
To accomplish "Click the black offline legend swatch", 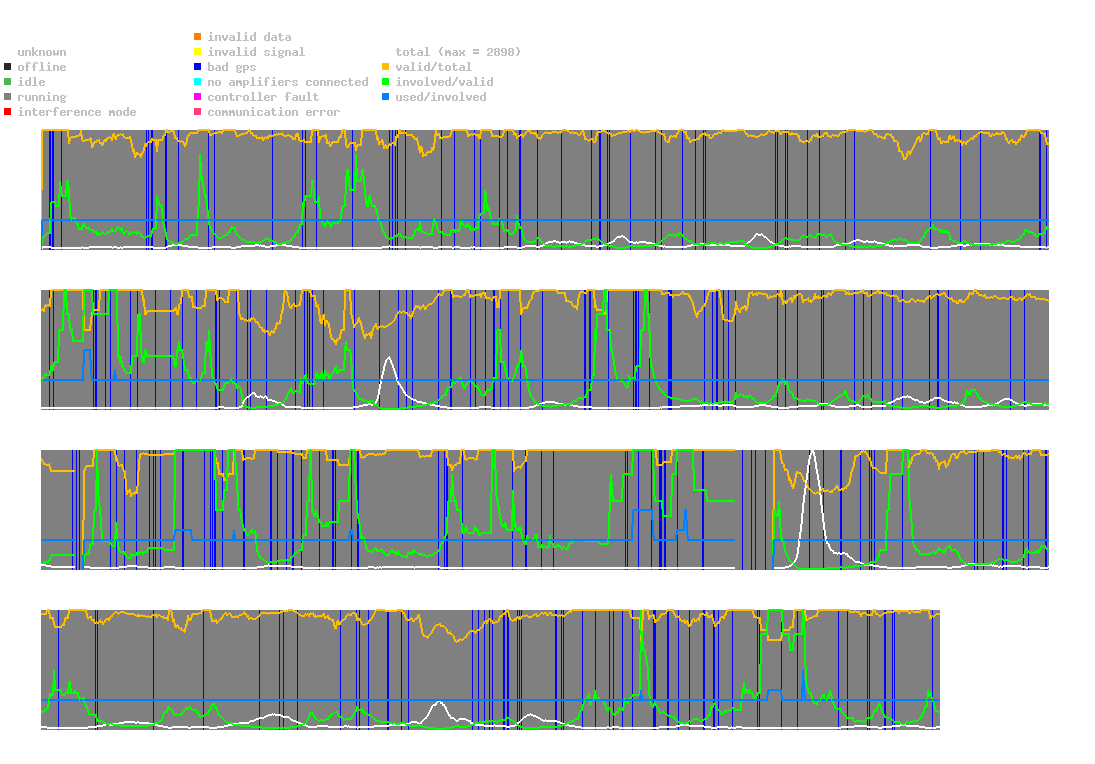I will click(x=8, y=67).
